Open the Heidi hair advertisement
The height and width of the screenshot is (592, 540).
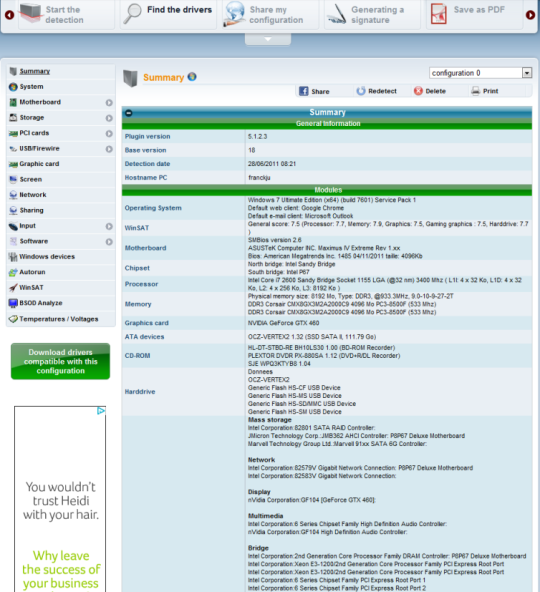pyautogui.click(x=60, y=499)
